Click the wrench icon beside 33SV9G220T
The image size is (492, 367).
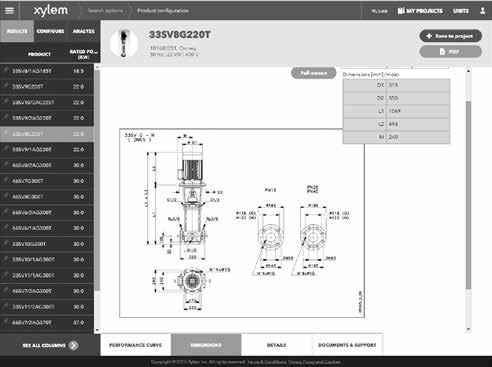pyautogui.click(x=6, y=86)
